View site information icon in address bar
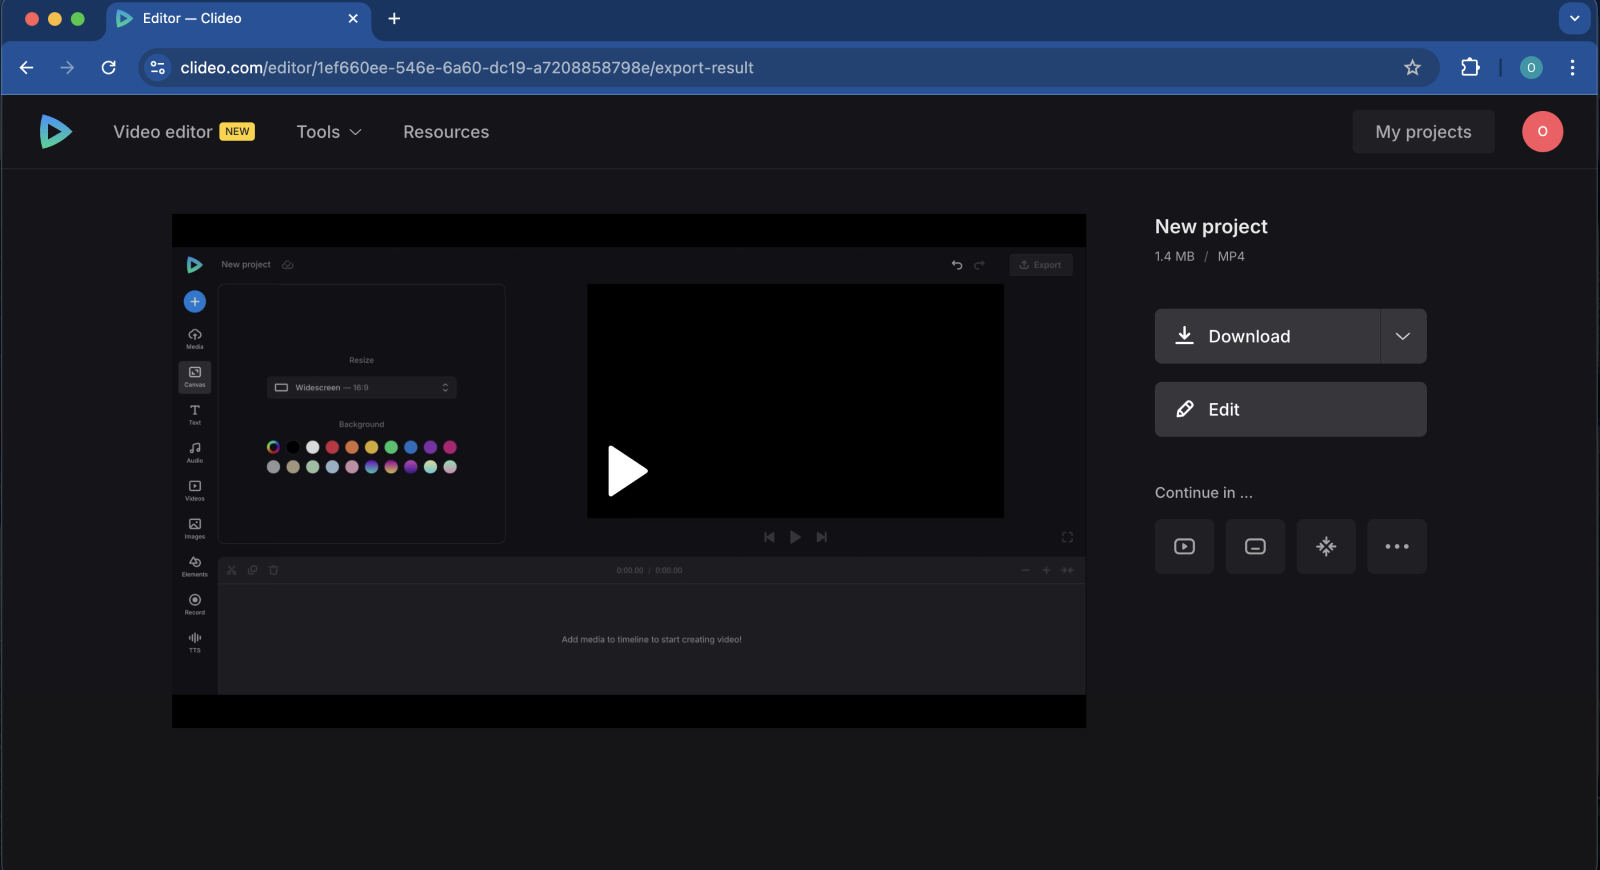 tap(157, 68)
